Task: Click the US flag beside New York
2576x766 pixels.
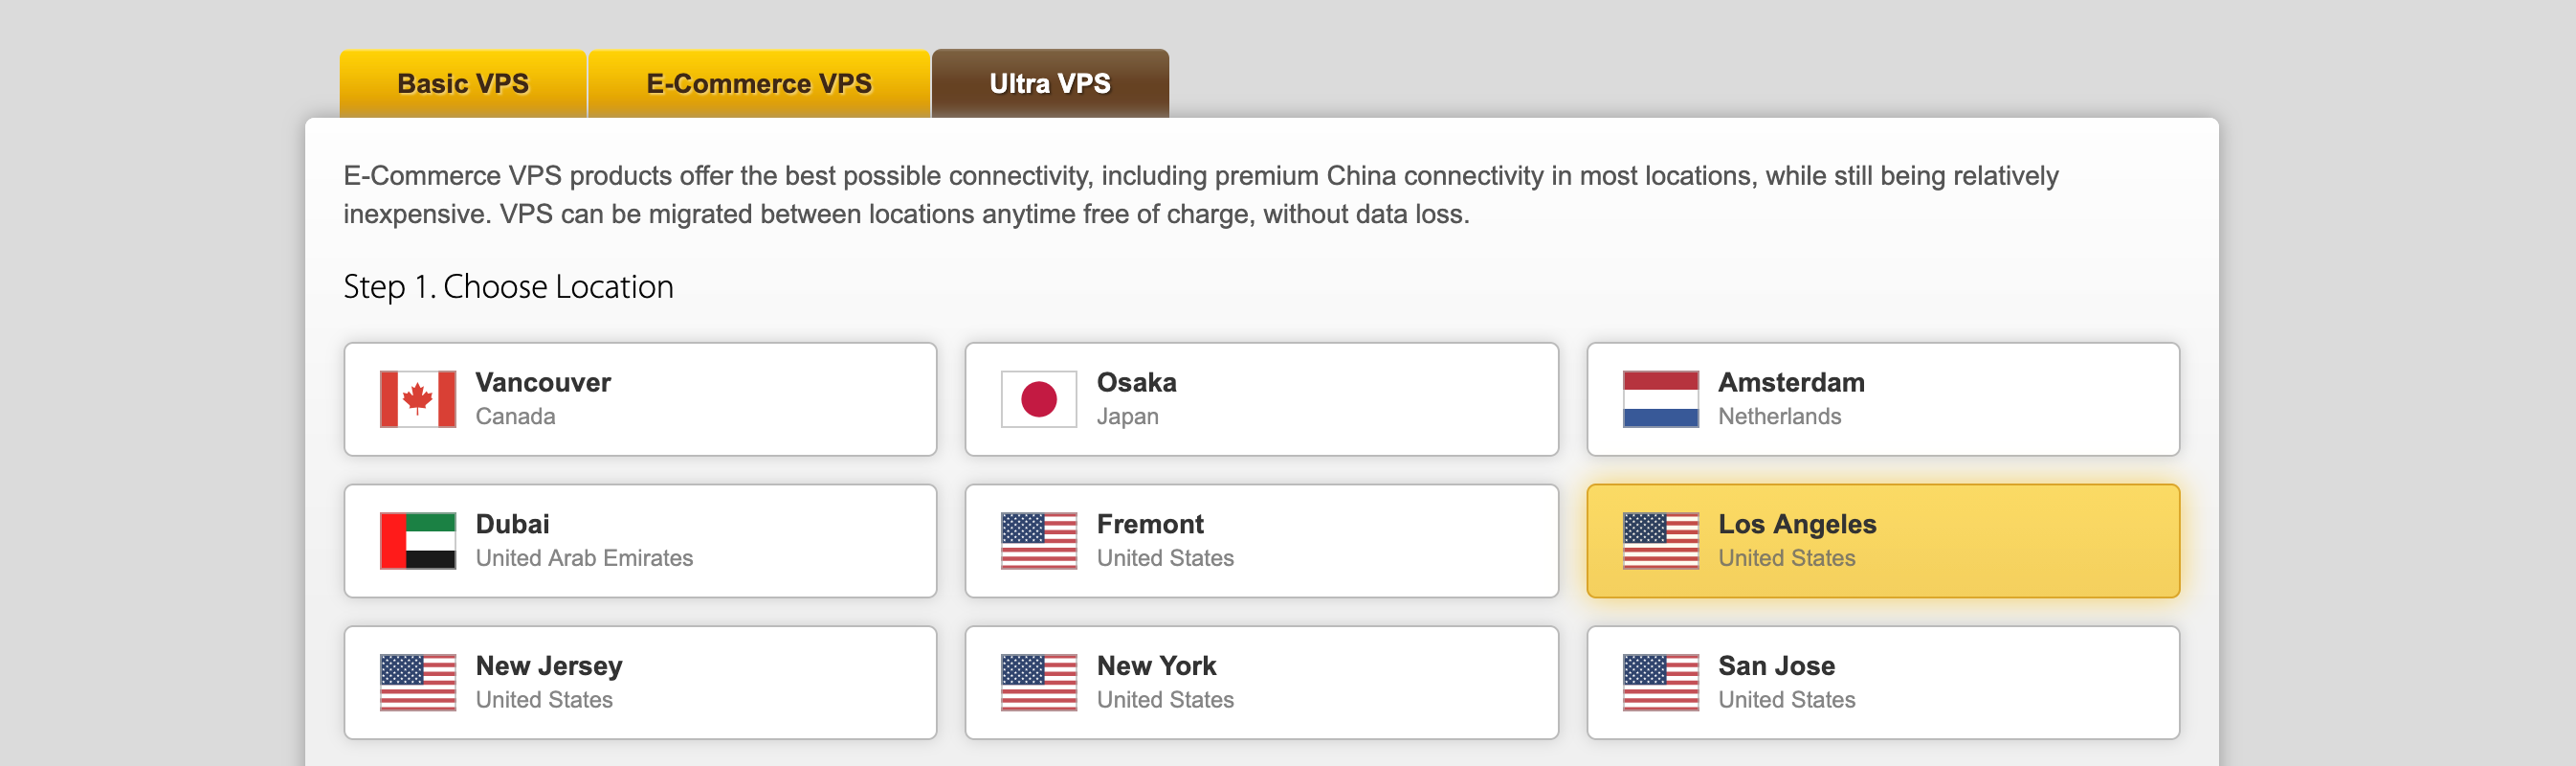Action: [x=1039, y=683]
